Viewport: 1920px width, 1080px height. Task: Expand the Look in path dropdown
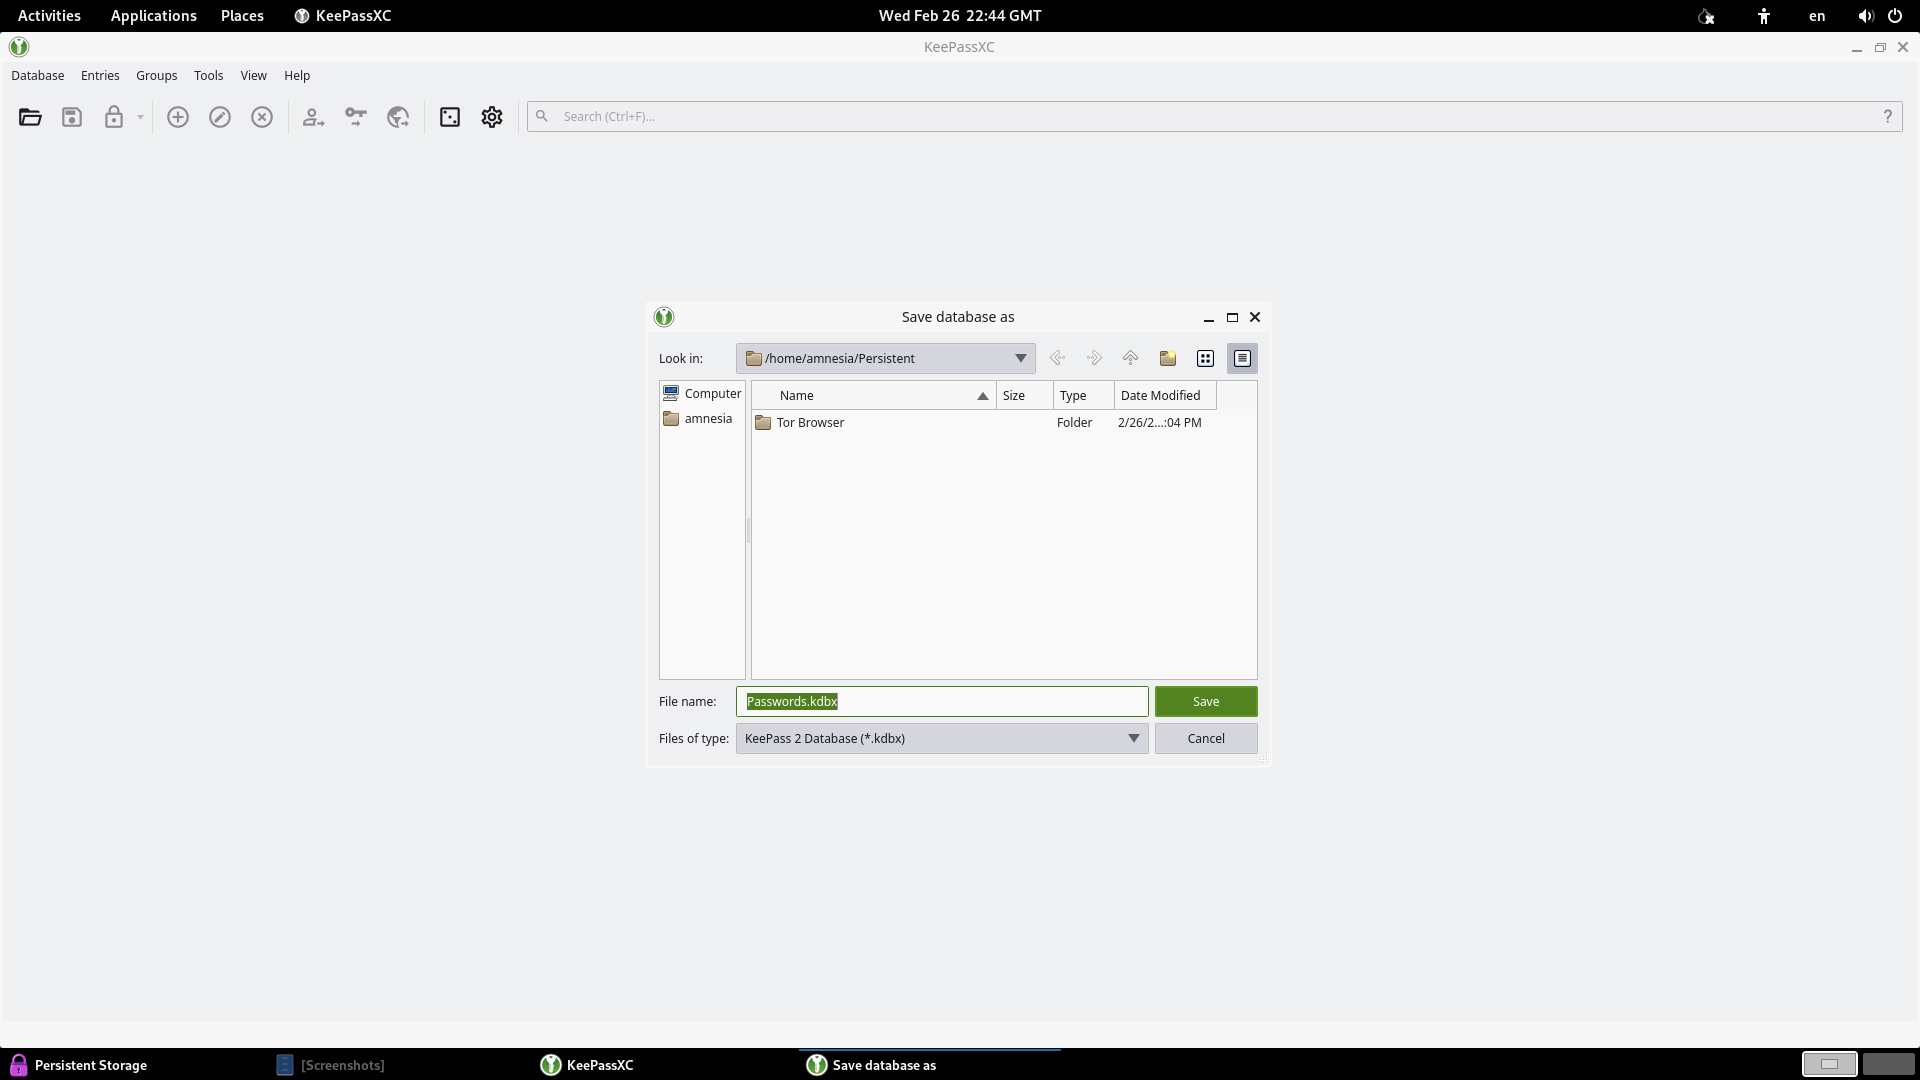pos(1020,358)
